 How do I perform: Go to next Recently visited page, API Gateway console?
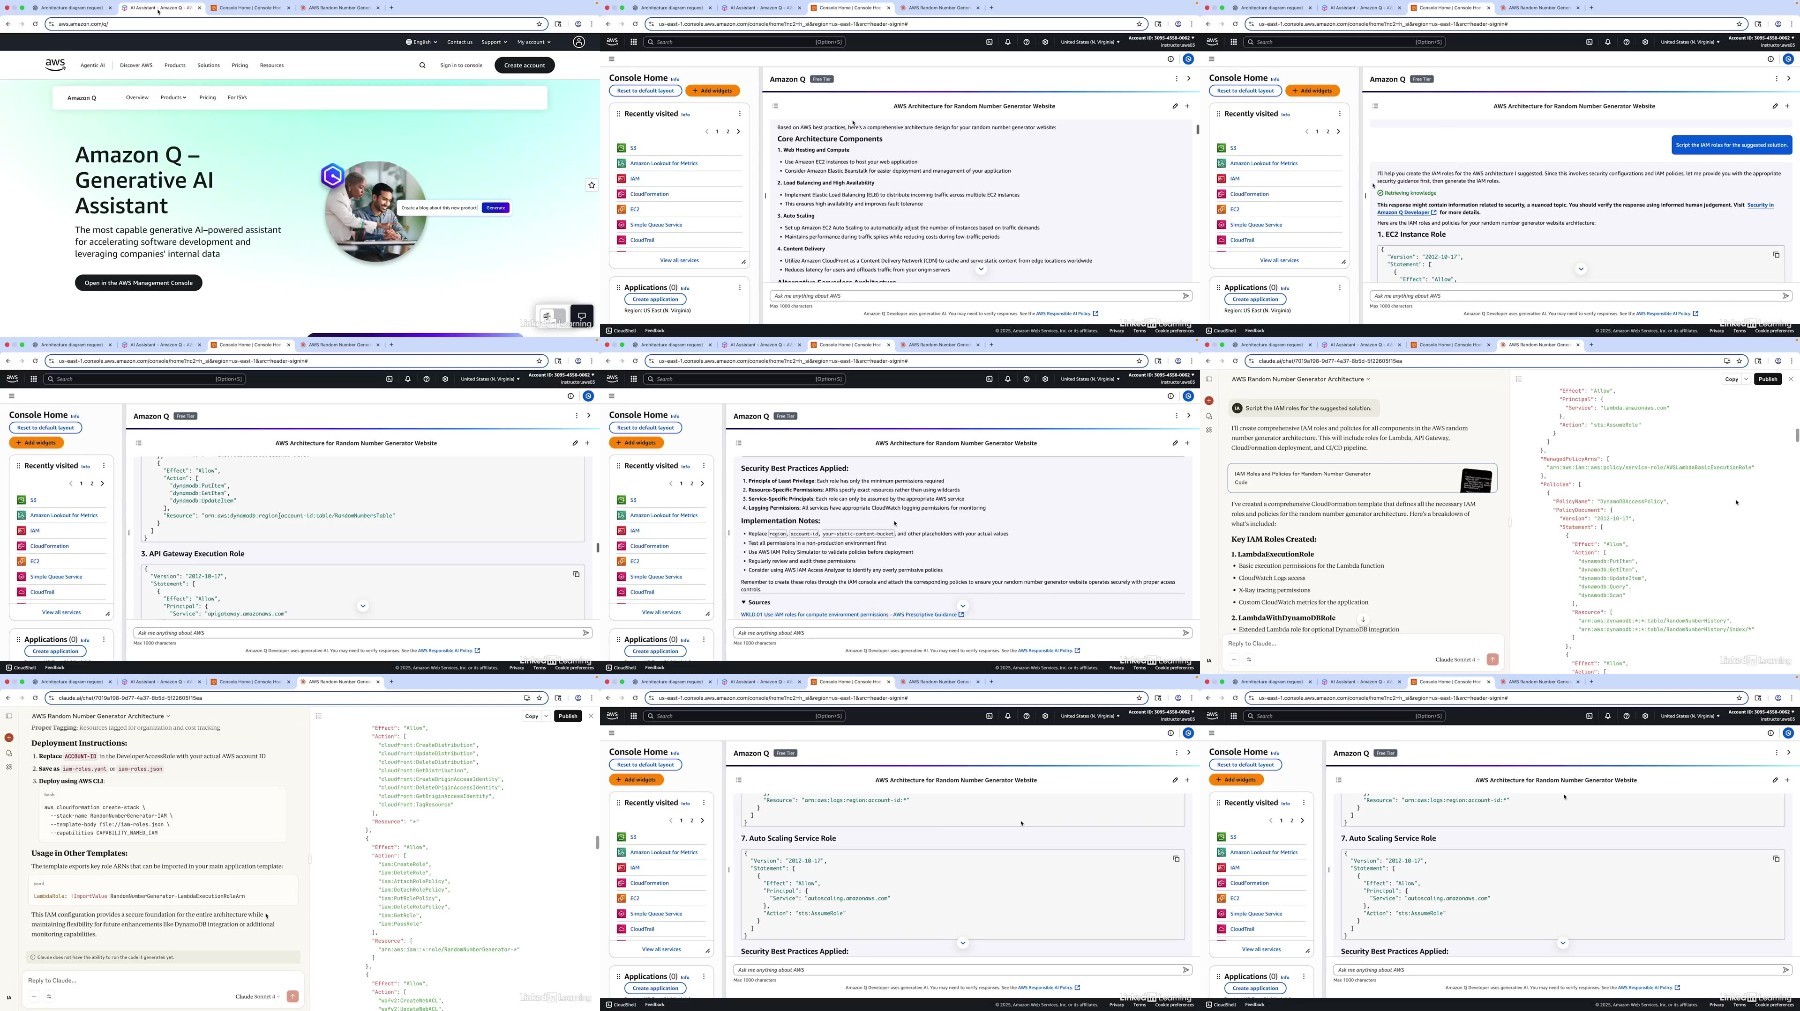102,483
